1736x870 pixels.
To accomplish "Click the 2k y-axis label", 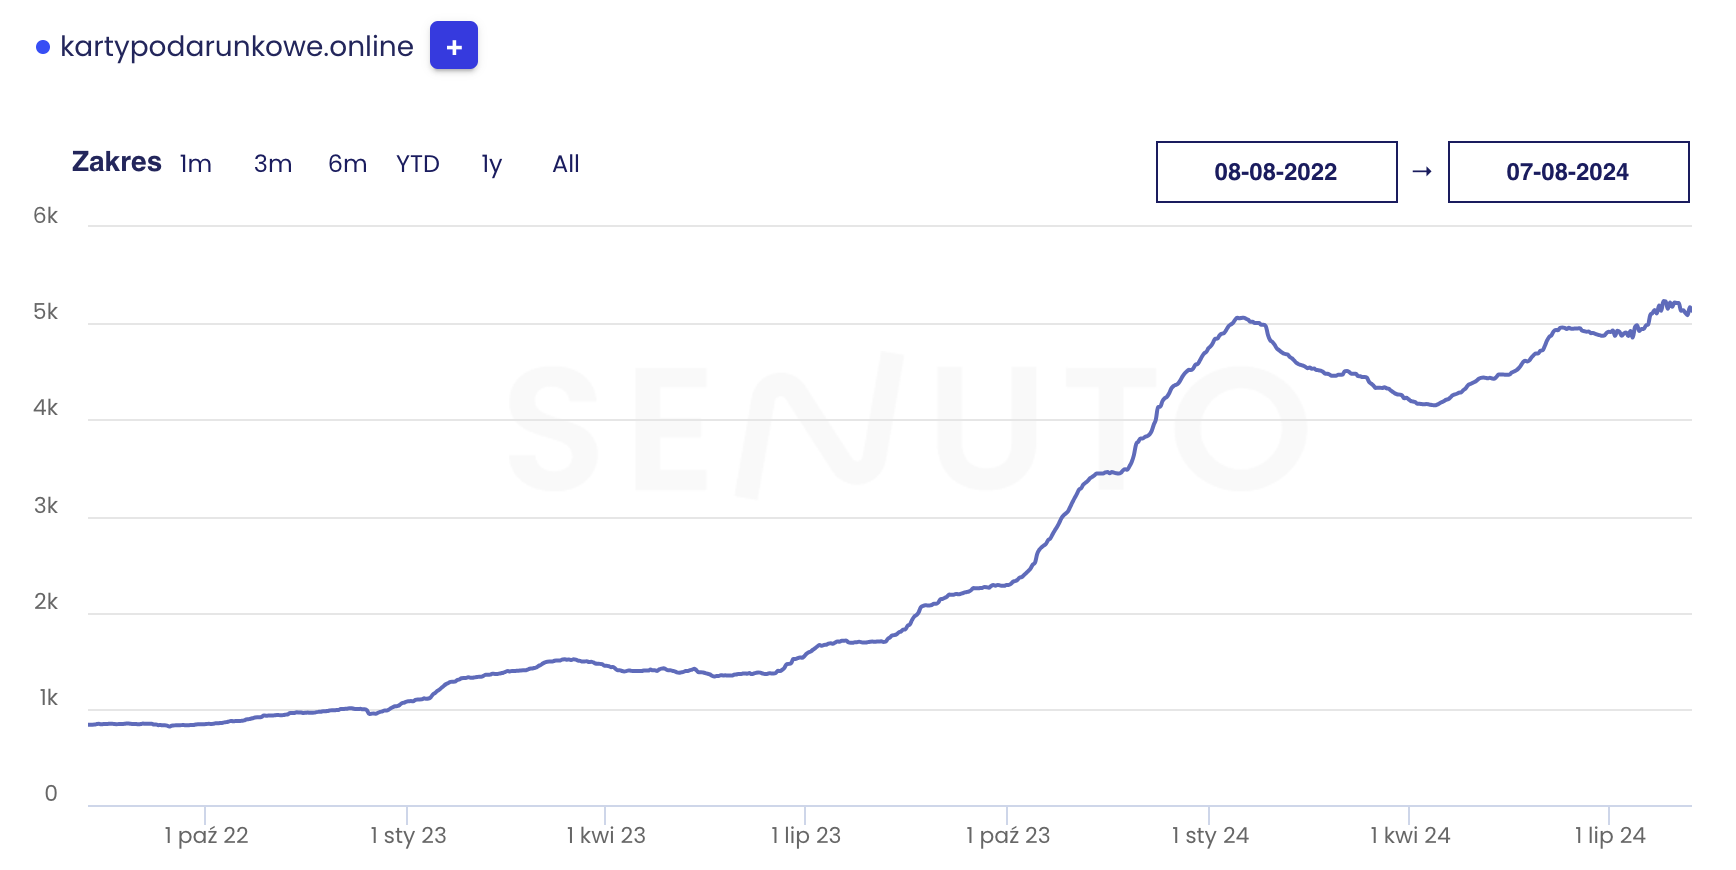I will pos(46,602).
